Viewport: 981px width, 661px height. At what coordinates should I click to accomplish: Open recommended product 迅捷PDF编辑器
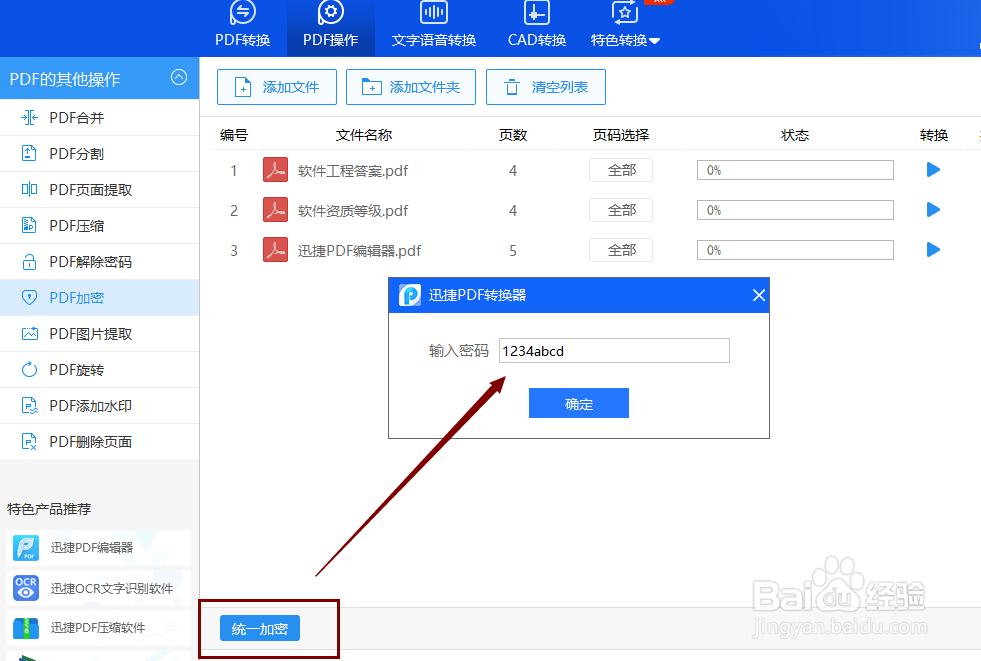pyautogui.click(x=98, y=548)
